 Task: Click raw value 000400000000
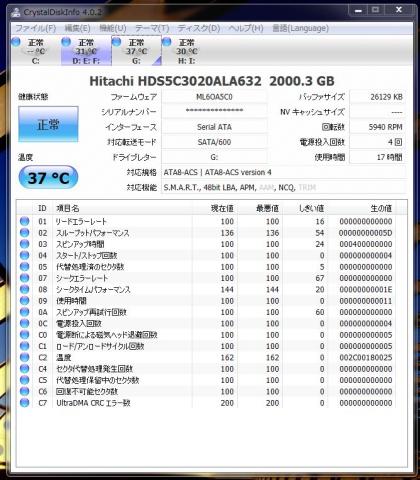pos(365,244)
